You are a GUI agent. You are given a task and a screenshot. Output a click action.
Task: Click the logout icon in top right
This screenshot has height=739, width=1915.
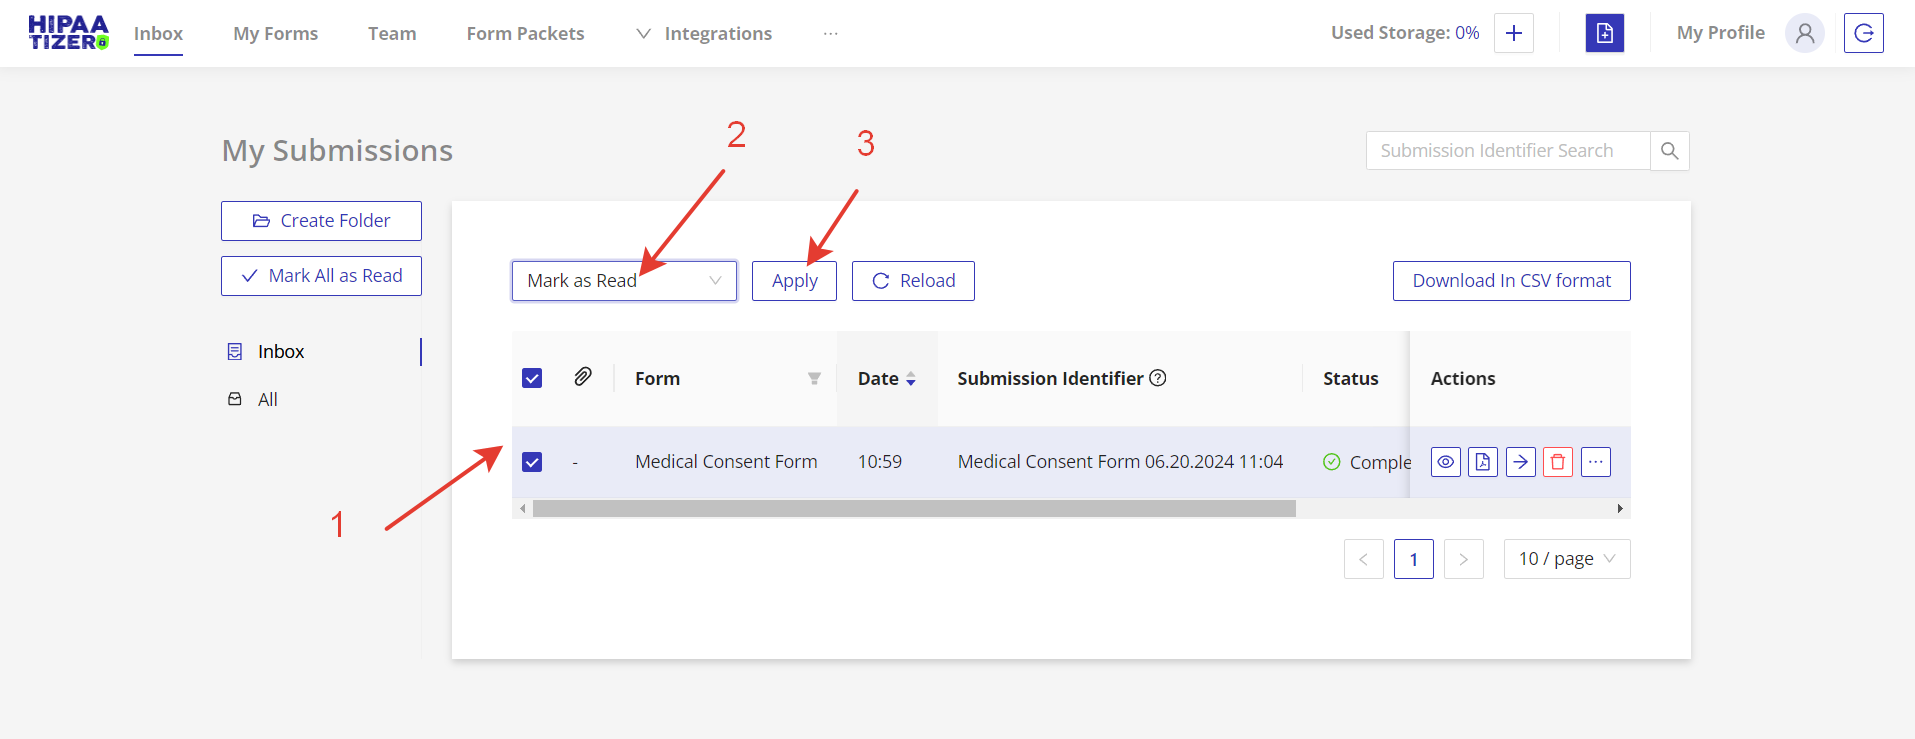click(x=1864, y=33)
